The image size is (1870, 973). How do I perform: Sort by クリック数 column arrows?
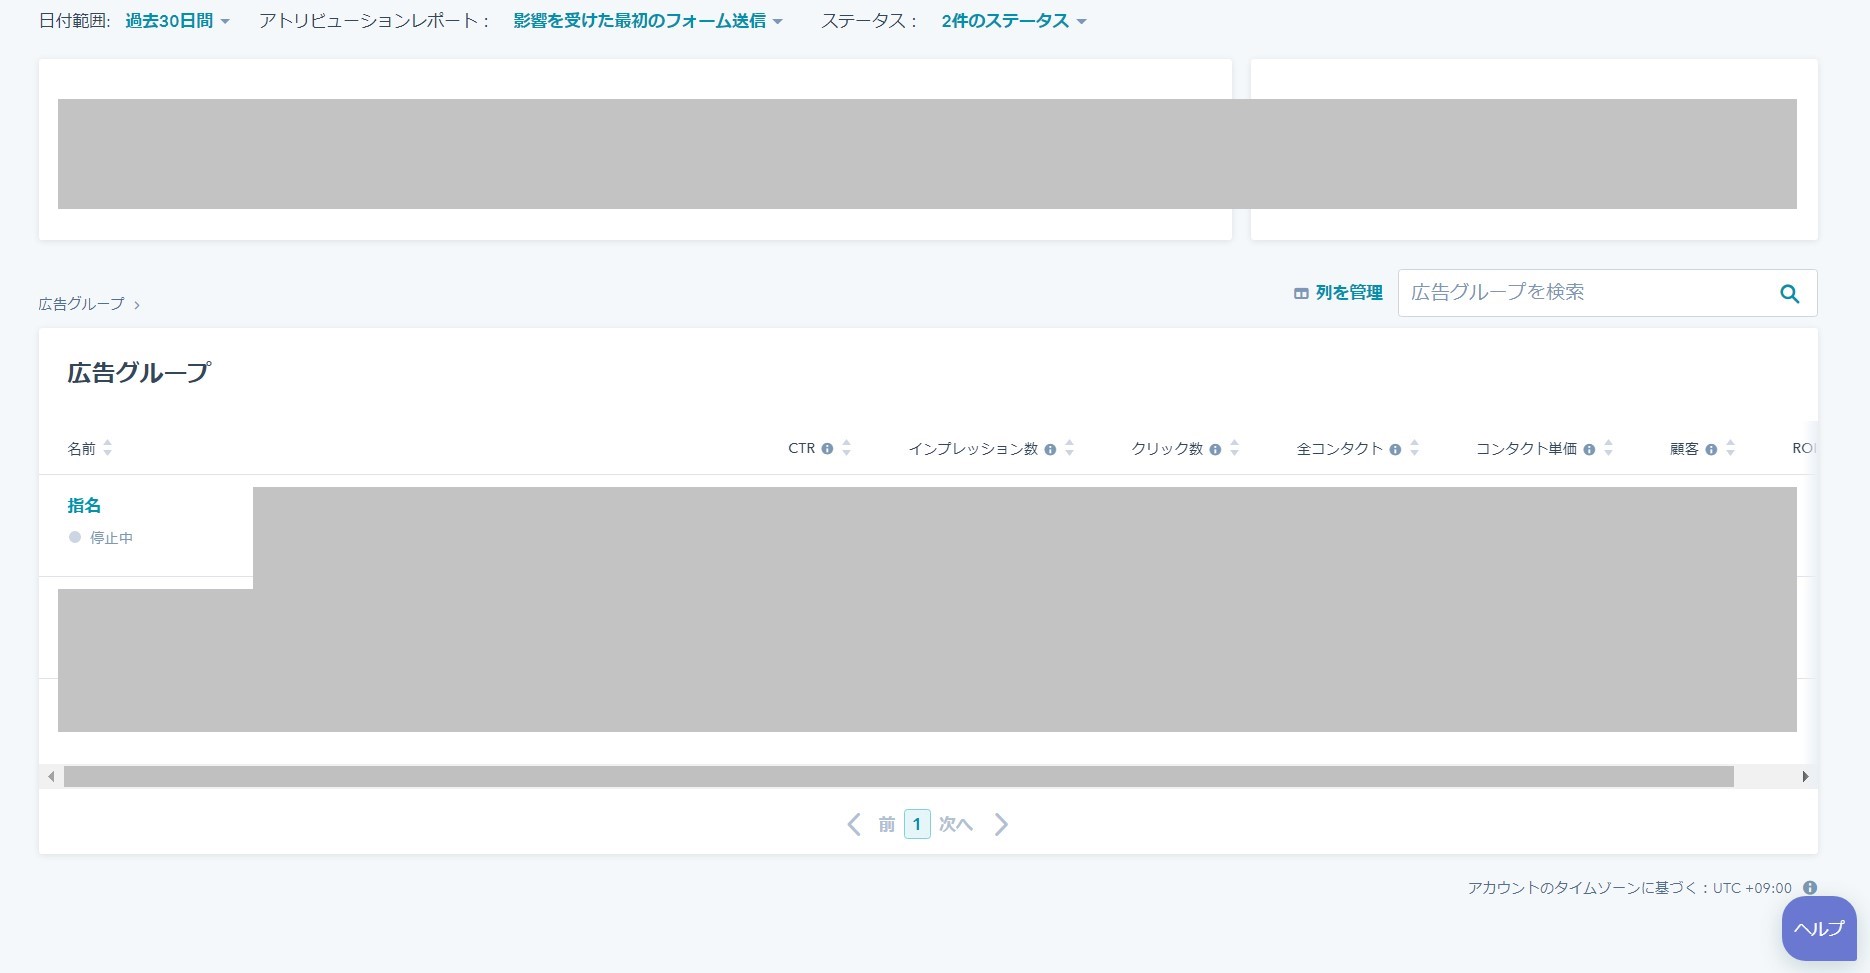pyautogui.click(x=1234, y=449)
